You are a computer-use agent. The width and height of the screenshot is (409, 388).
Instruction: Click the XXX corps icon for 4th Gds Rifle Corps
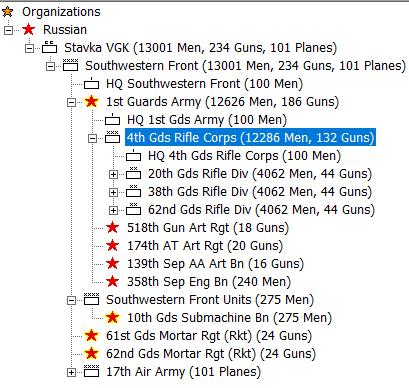[x=112, y=137]
